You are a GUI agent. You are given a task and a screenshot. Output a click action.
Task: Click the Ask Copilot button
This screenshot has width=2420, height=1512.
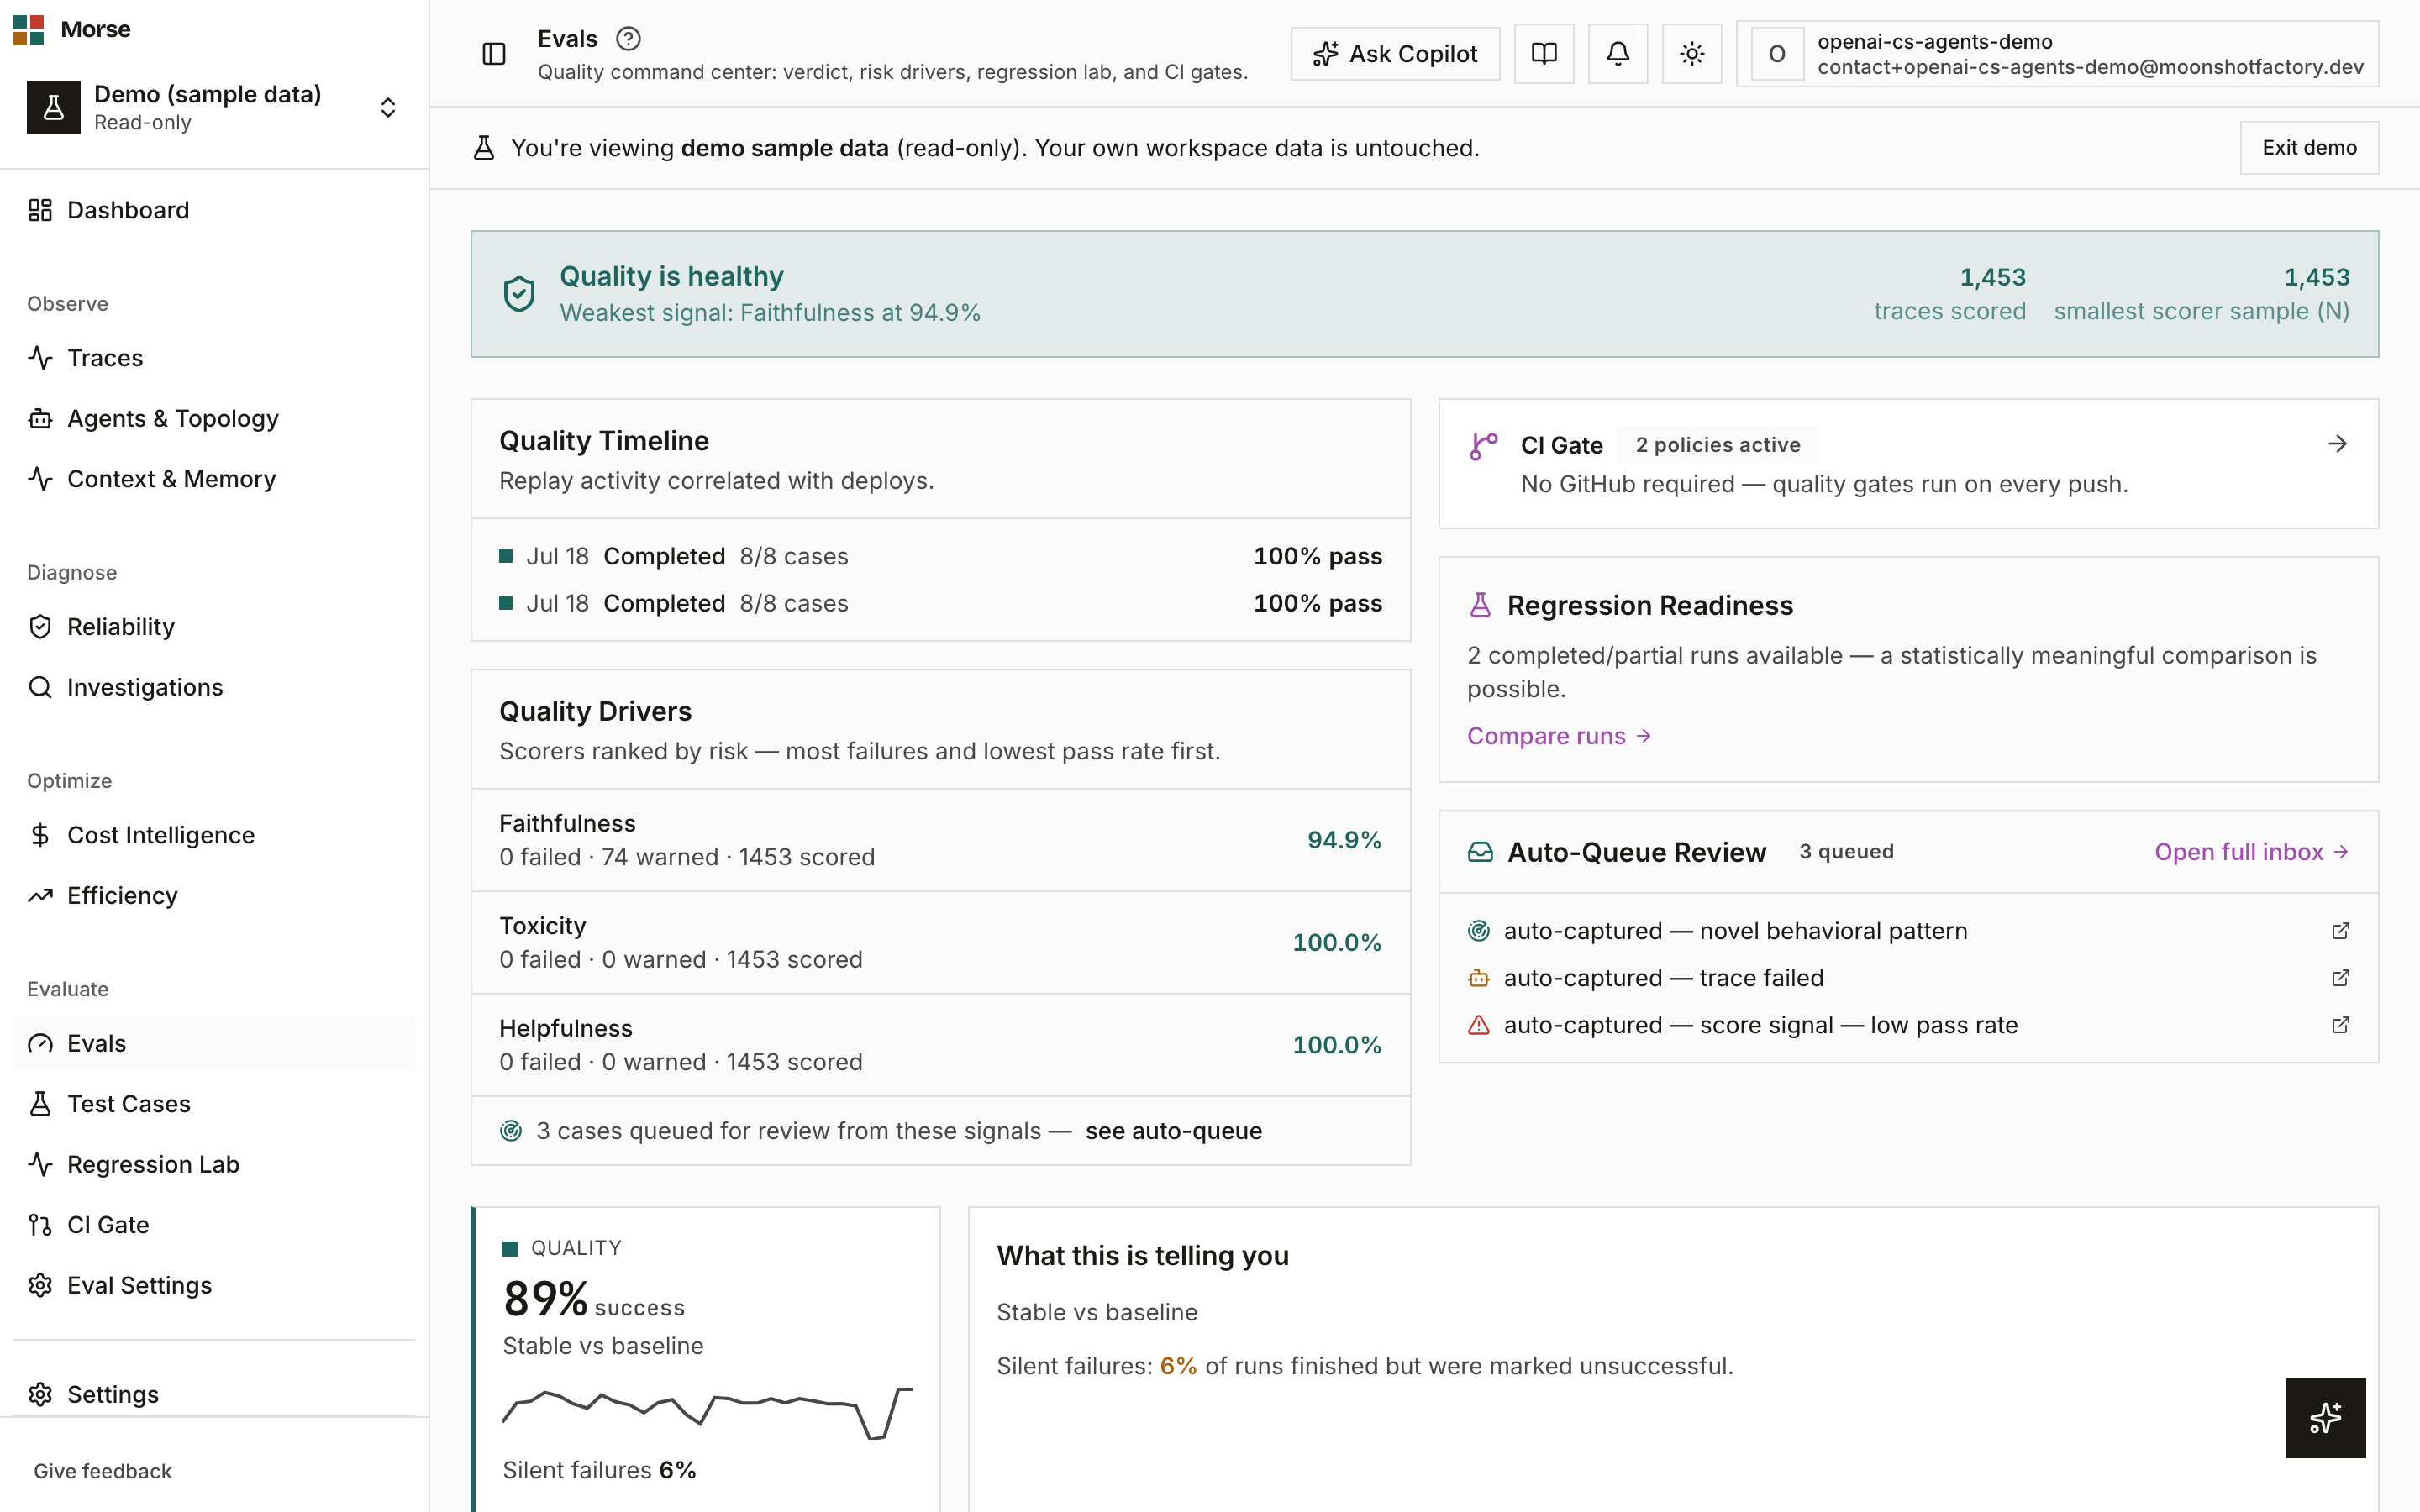point(1395,54)
